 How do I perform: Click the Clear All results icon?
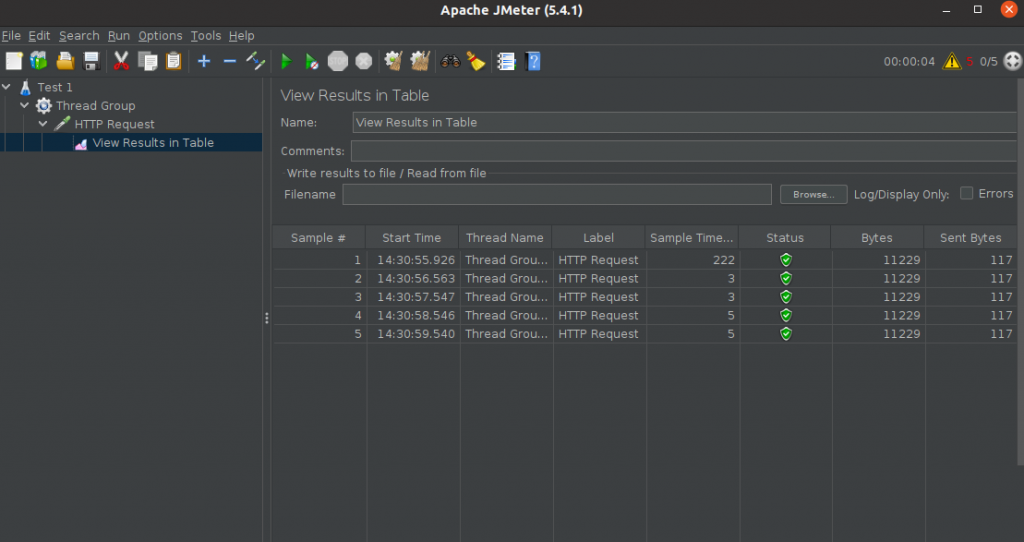420,61
